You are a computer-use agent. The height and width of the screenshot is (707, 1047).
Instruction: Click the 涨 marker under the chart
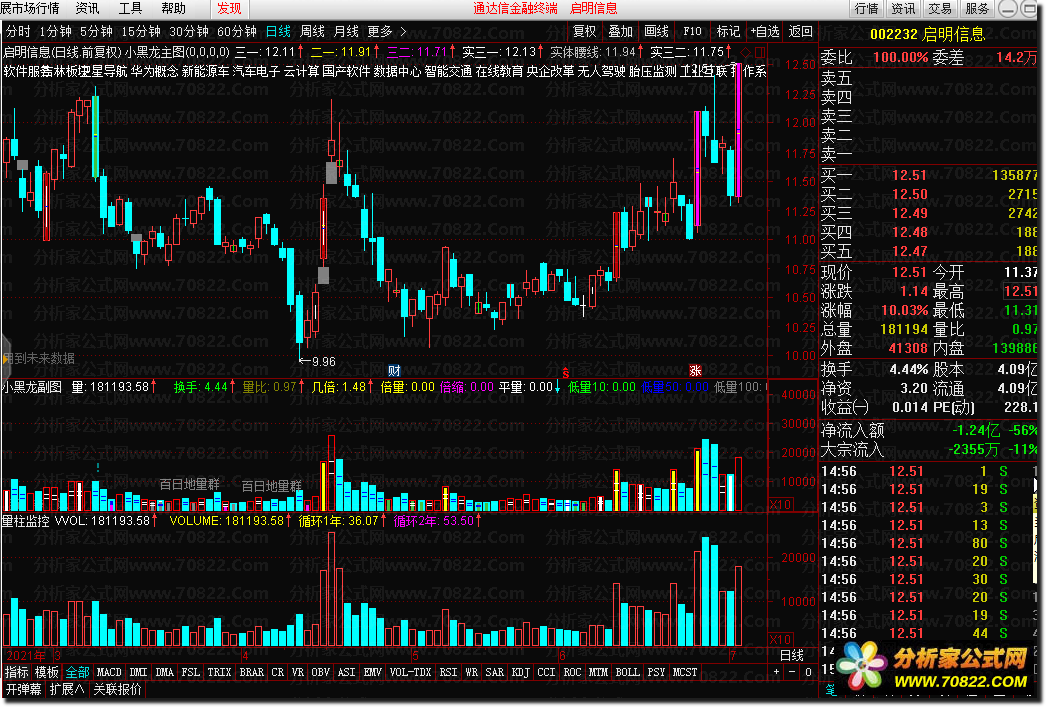tap(695, 371)
